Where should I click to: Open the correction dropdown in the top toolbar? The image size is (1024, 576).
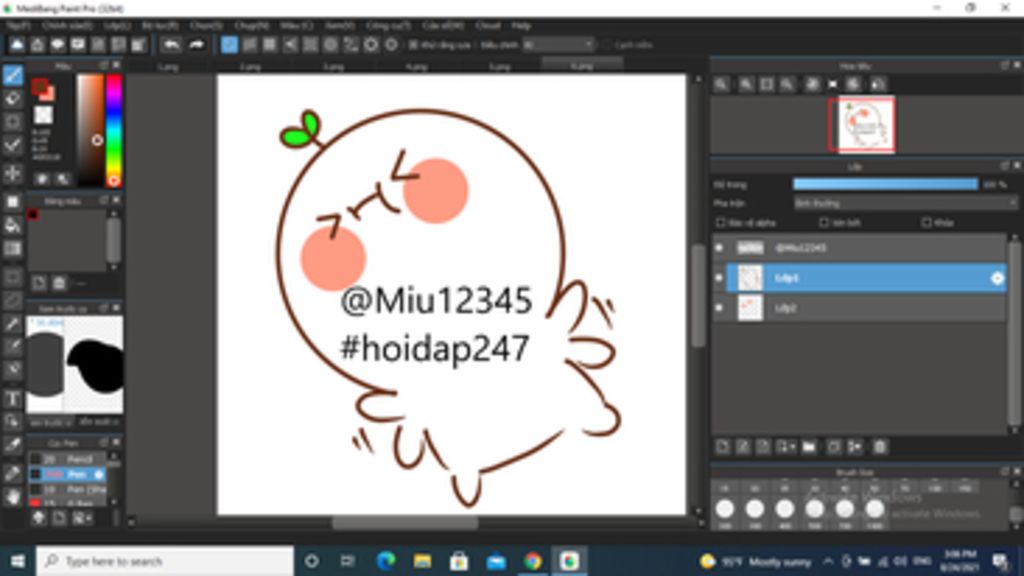click(x=558, y=45)
